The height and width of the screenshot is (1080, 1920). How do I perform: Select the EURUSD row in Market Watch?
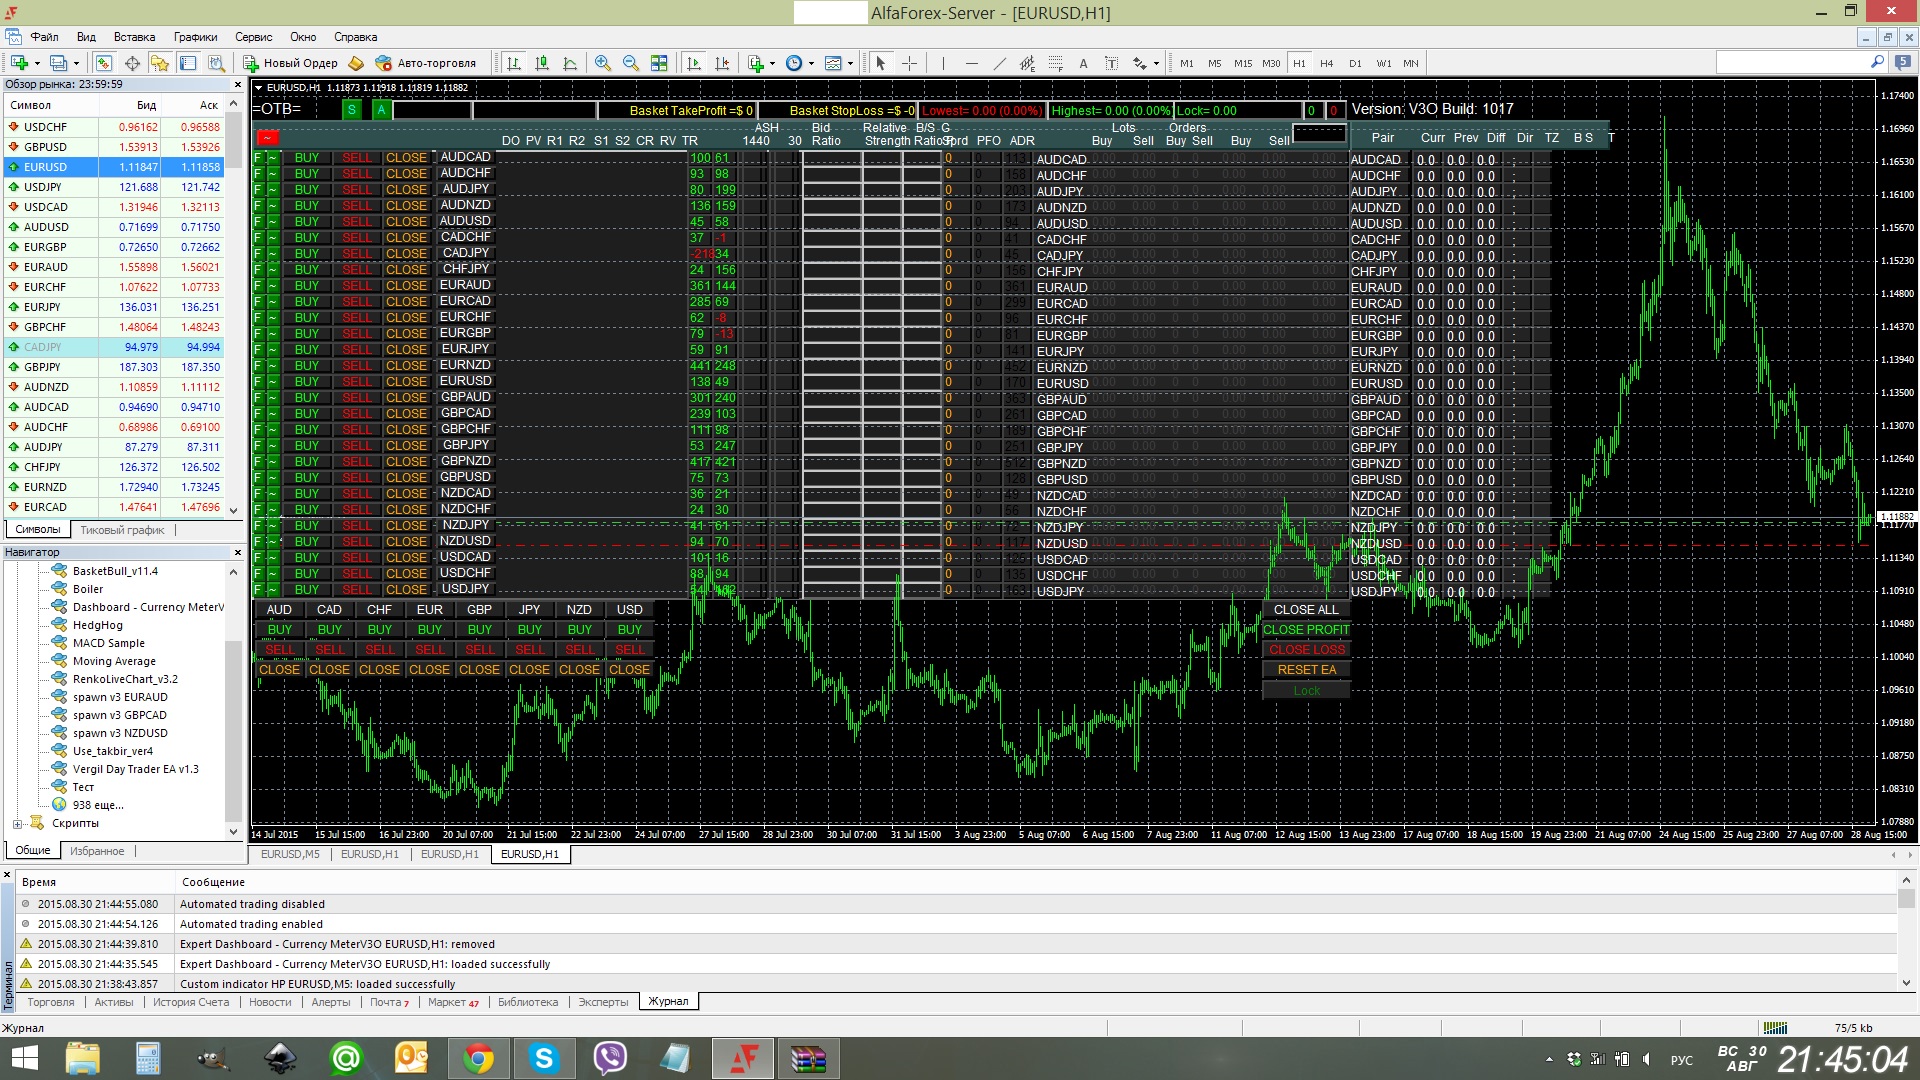113,167
